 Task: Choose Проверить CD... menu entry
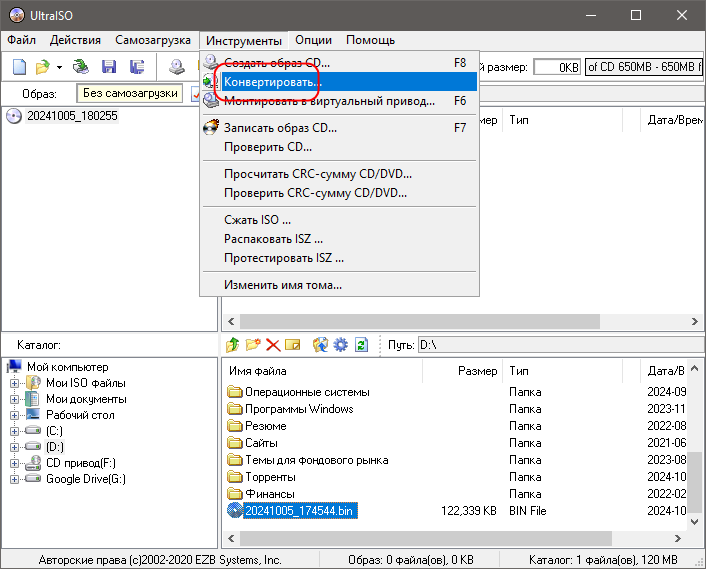pos(339,147)
